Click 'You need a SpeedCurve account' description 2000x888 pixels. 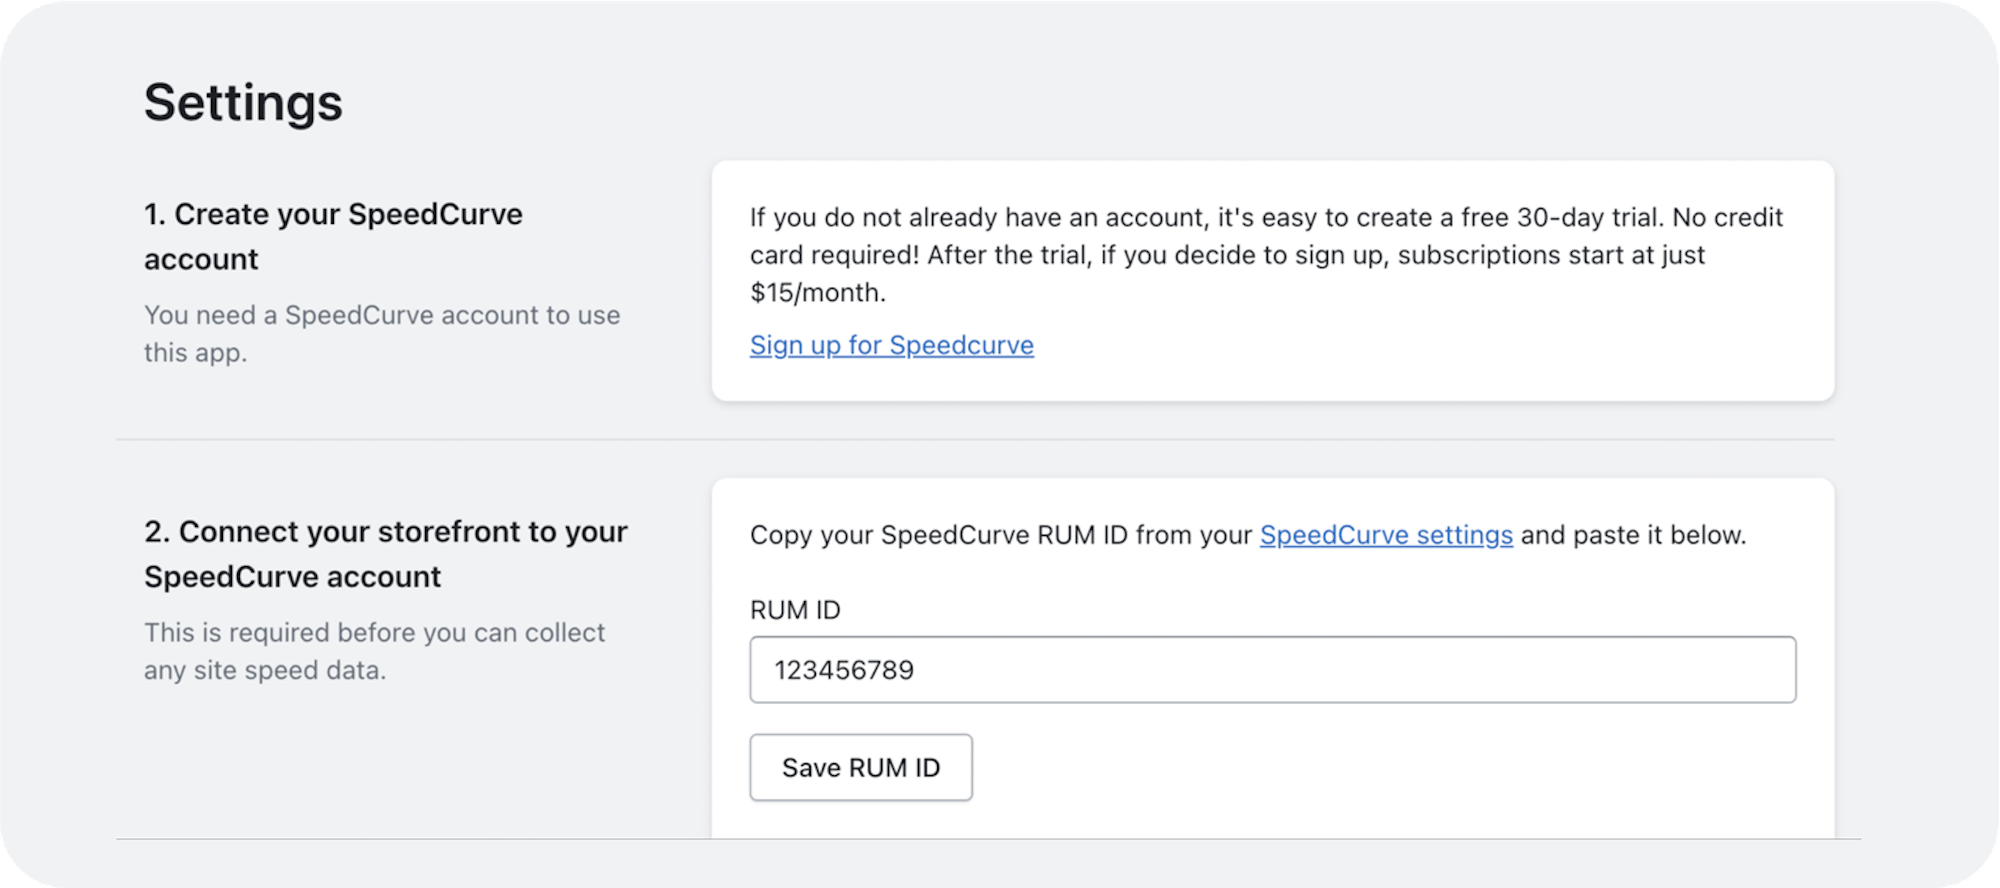[x=382, y=333]
